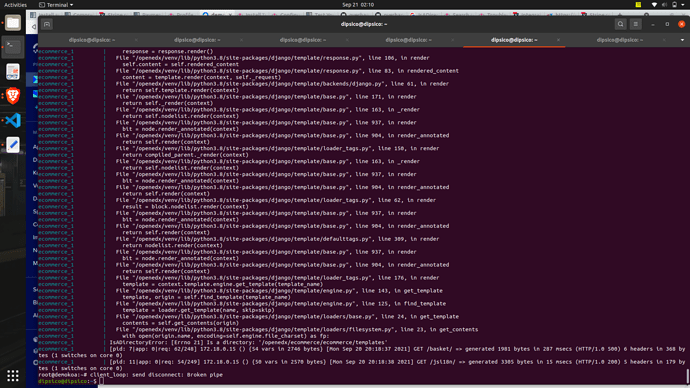Show applications grid in the dock

pos(13,375)
